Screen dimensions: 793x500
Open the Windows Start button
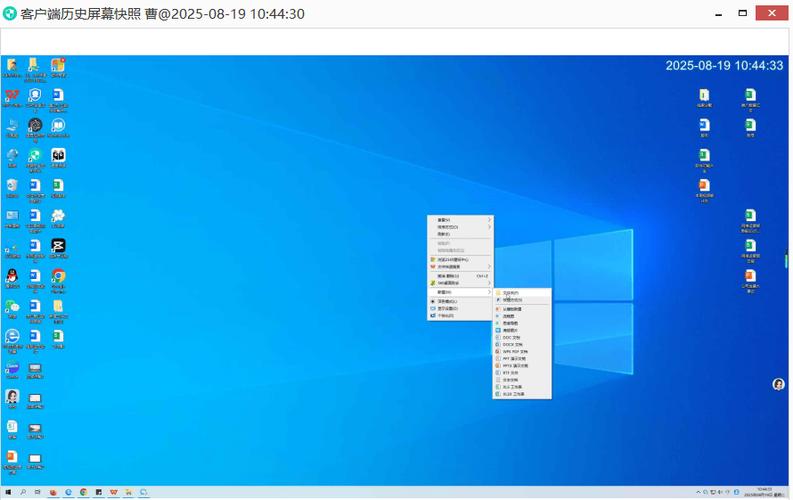(x=8, y=492)
